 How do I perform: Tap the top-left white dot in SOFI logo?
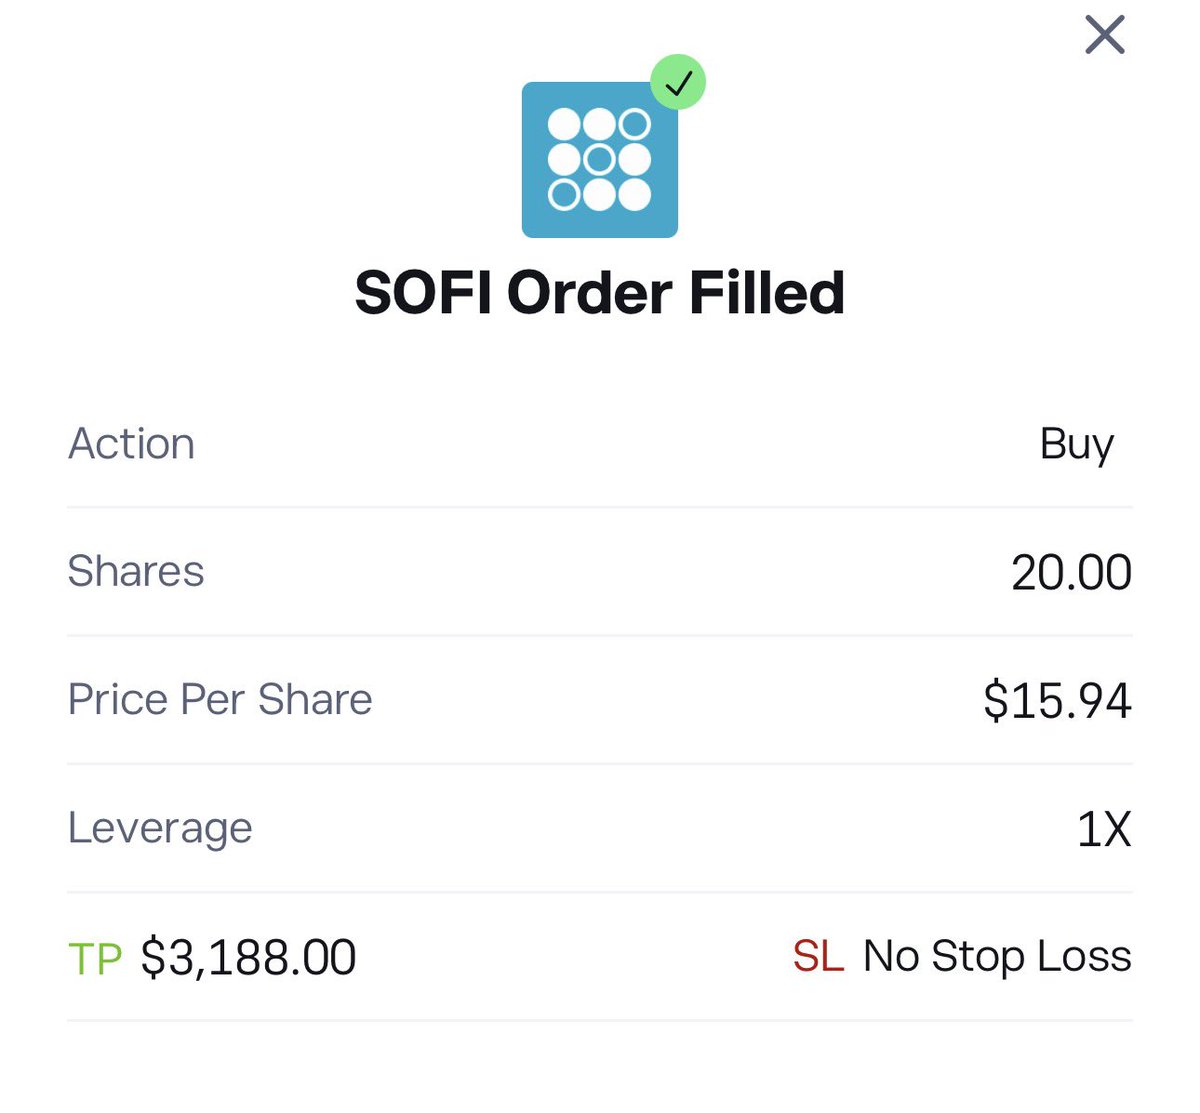[x=565, y=125]
